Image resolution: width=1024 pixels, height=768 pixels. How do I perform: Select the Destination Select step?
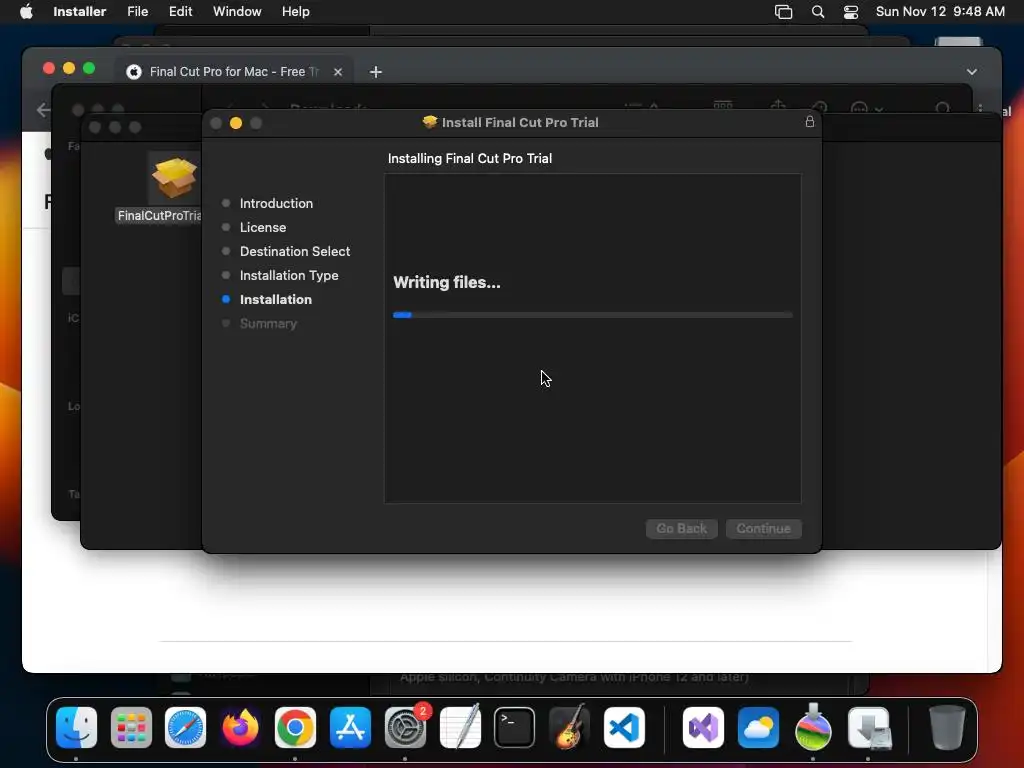pos(295,251)
